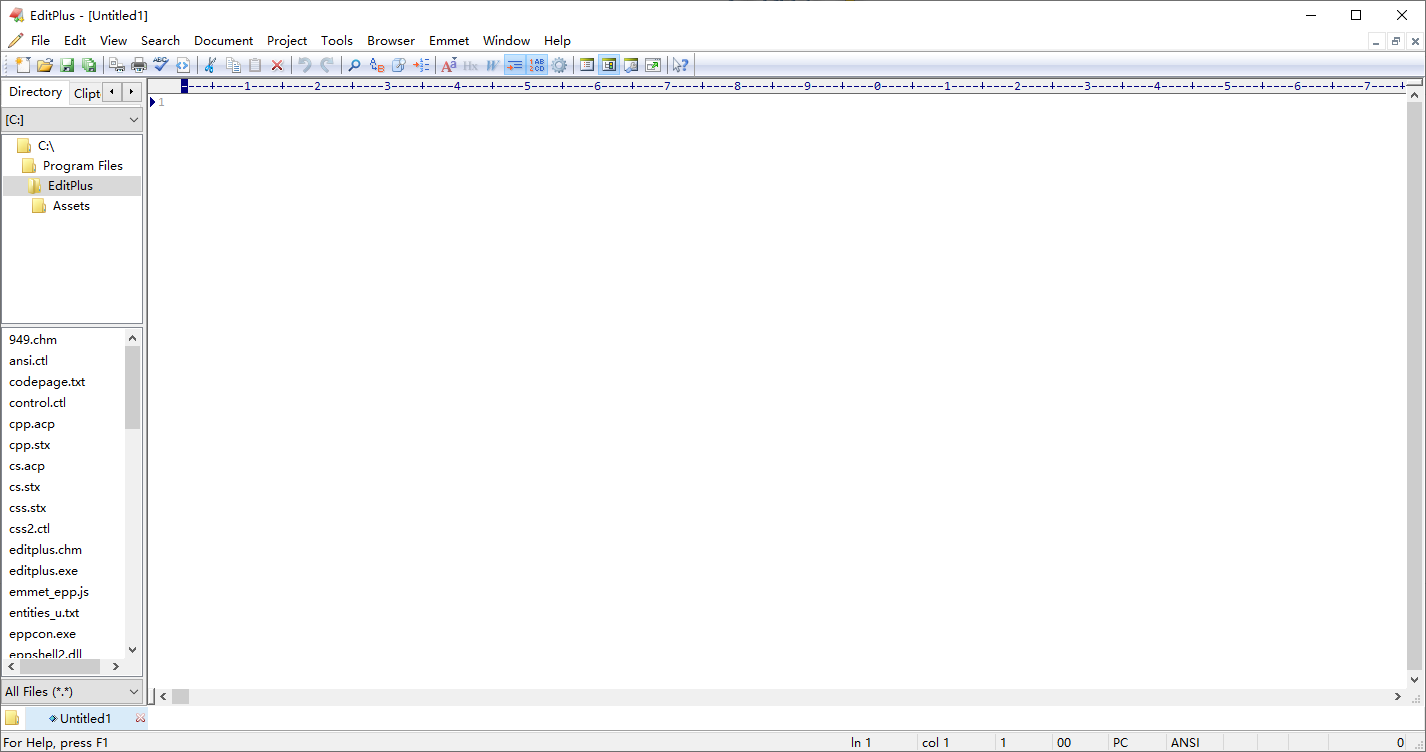Toggle Line Number display button
The height and width of the screenshot is (752, 1426).
(537, 65)
